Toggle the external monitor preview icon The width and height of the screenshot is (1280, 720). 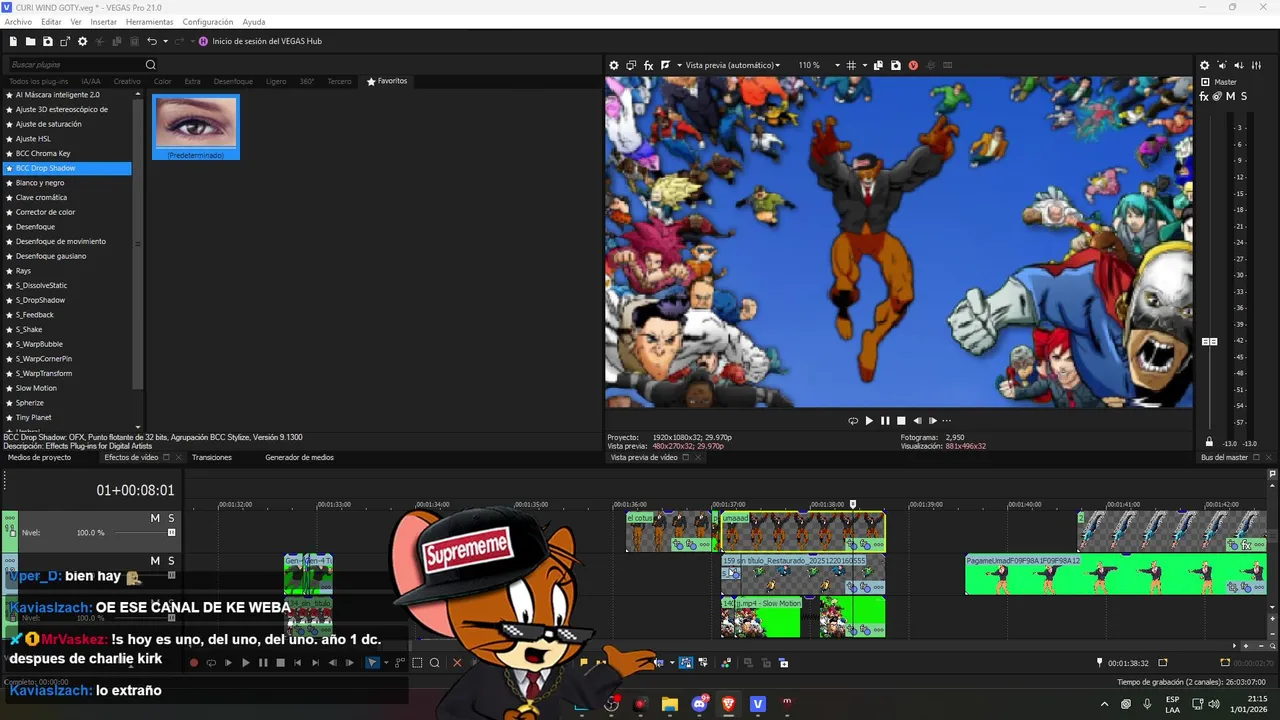pos(631,65)
